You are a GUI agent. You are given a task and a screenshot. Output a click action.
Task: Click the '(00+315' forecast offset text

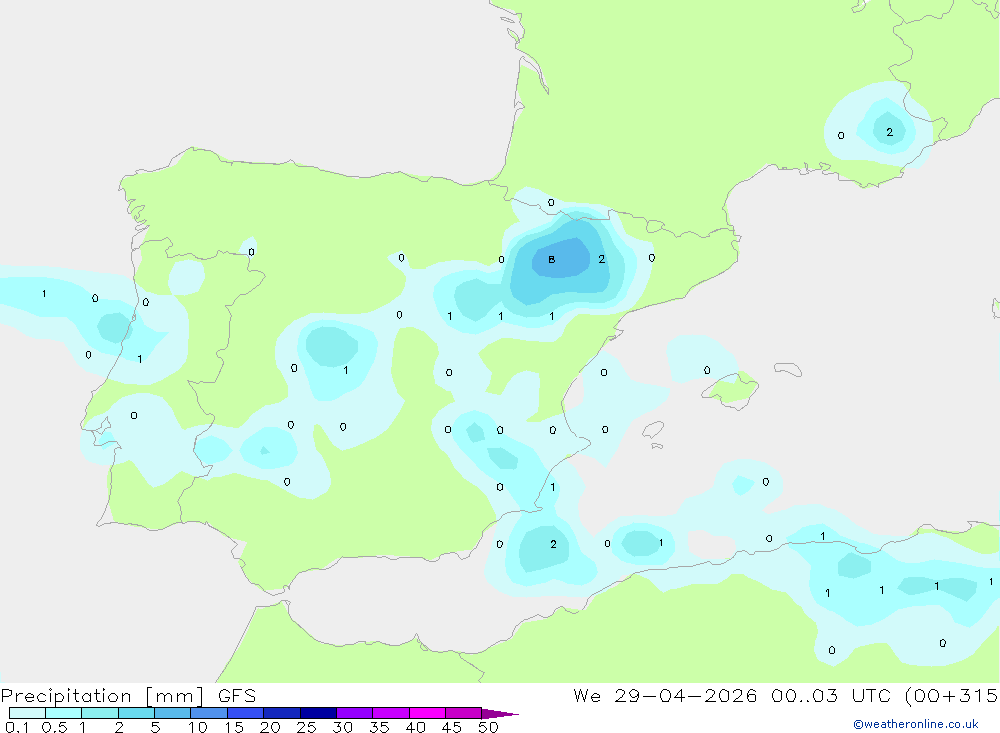[x=952, y=696]
